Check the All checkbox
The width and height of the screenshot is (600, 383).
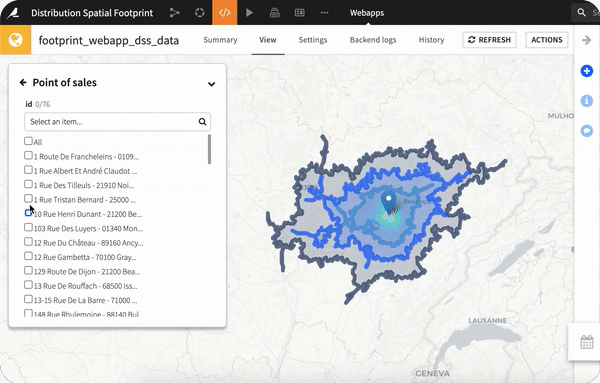click(28, 141)
